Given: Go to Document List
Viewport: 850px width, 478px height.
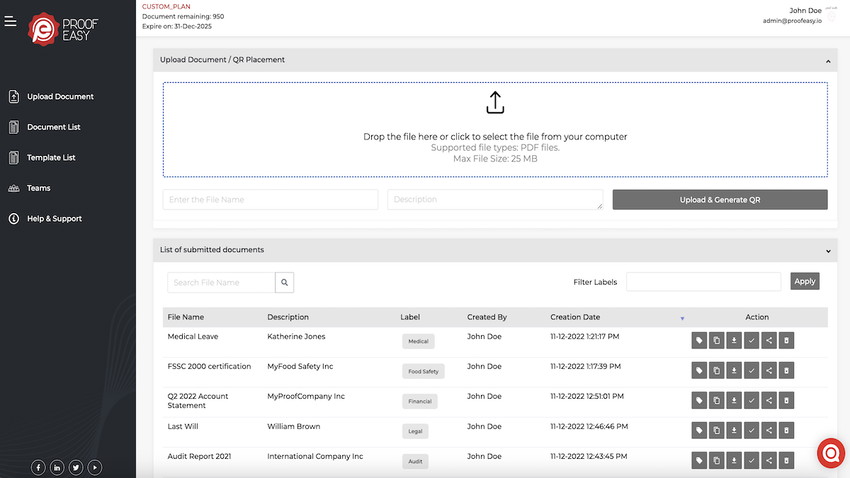Looking at the screenshot, I should 44,127.
